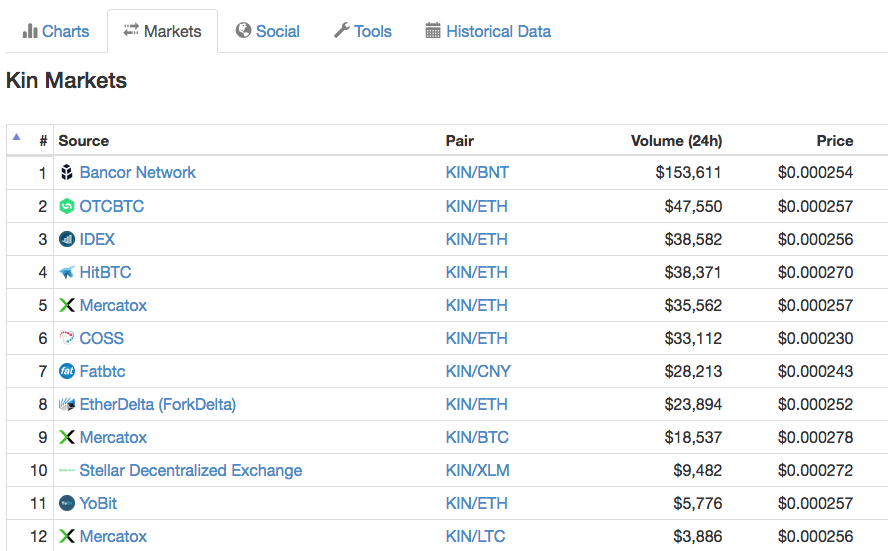Sort table by # column header

point(43,141)
